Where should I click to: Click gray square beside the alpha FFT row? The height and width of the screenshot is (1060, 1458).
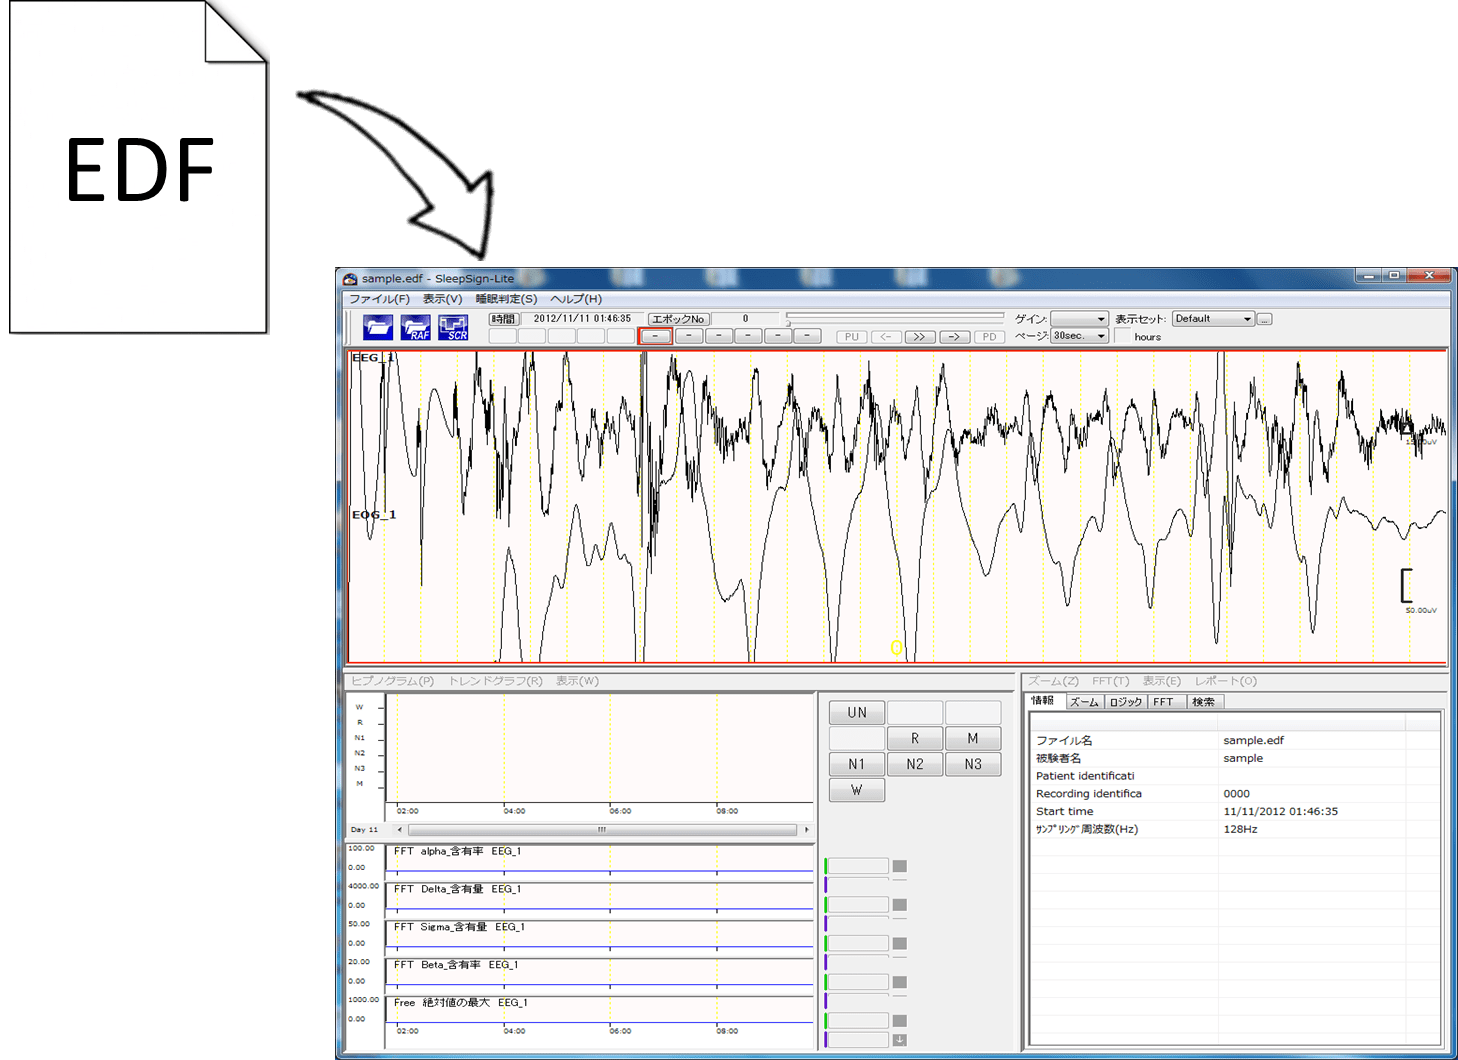pos(899,866)
